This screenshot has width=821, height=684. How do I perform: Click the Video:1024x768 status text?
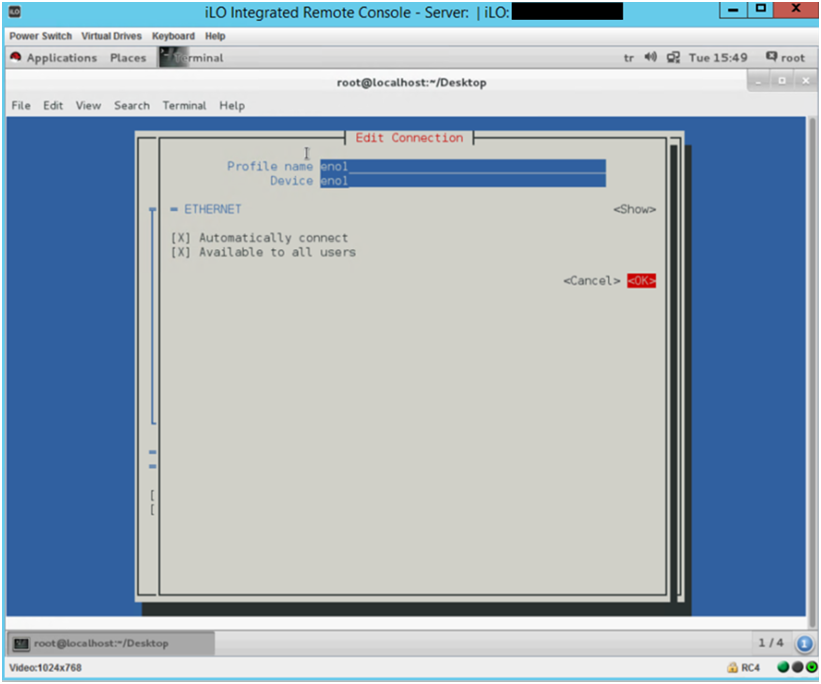(x=45, y=668)
